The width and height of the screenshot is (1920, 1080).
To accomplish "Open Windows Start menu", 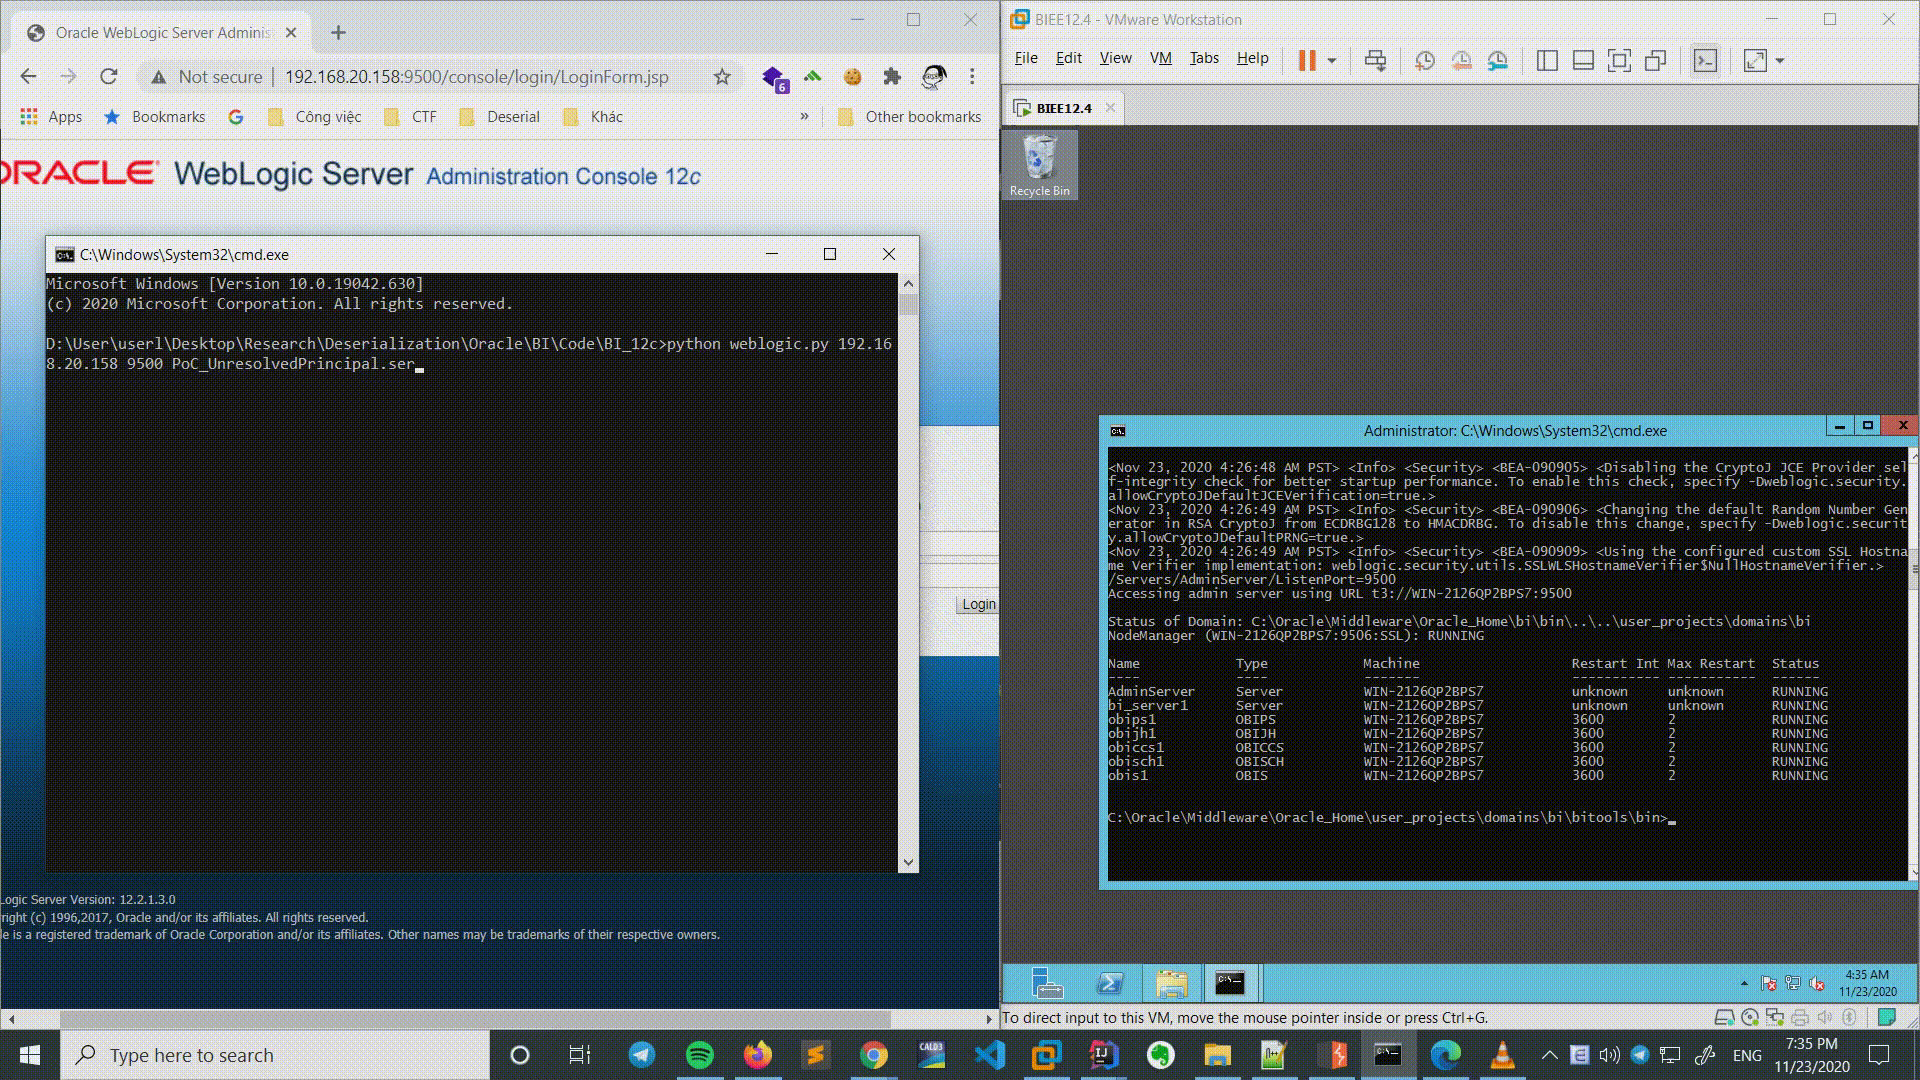I will coord(29,1055).
